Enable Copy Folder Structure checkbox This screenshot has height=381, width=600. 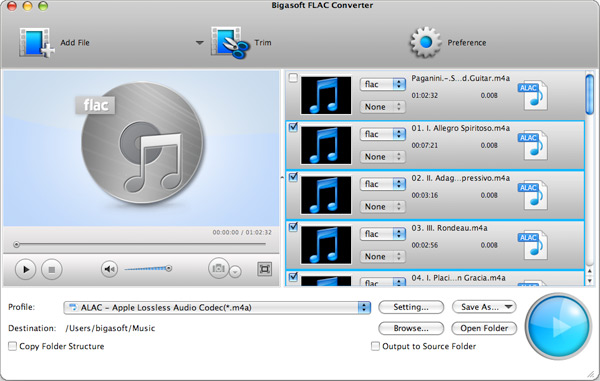13,346
